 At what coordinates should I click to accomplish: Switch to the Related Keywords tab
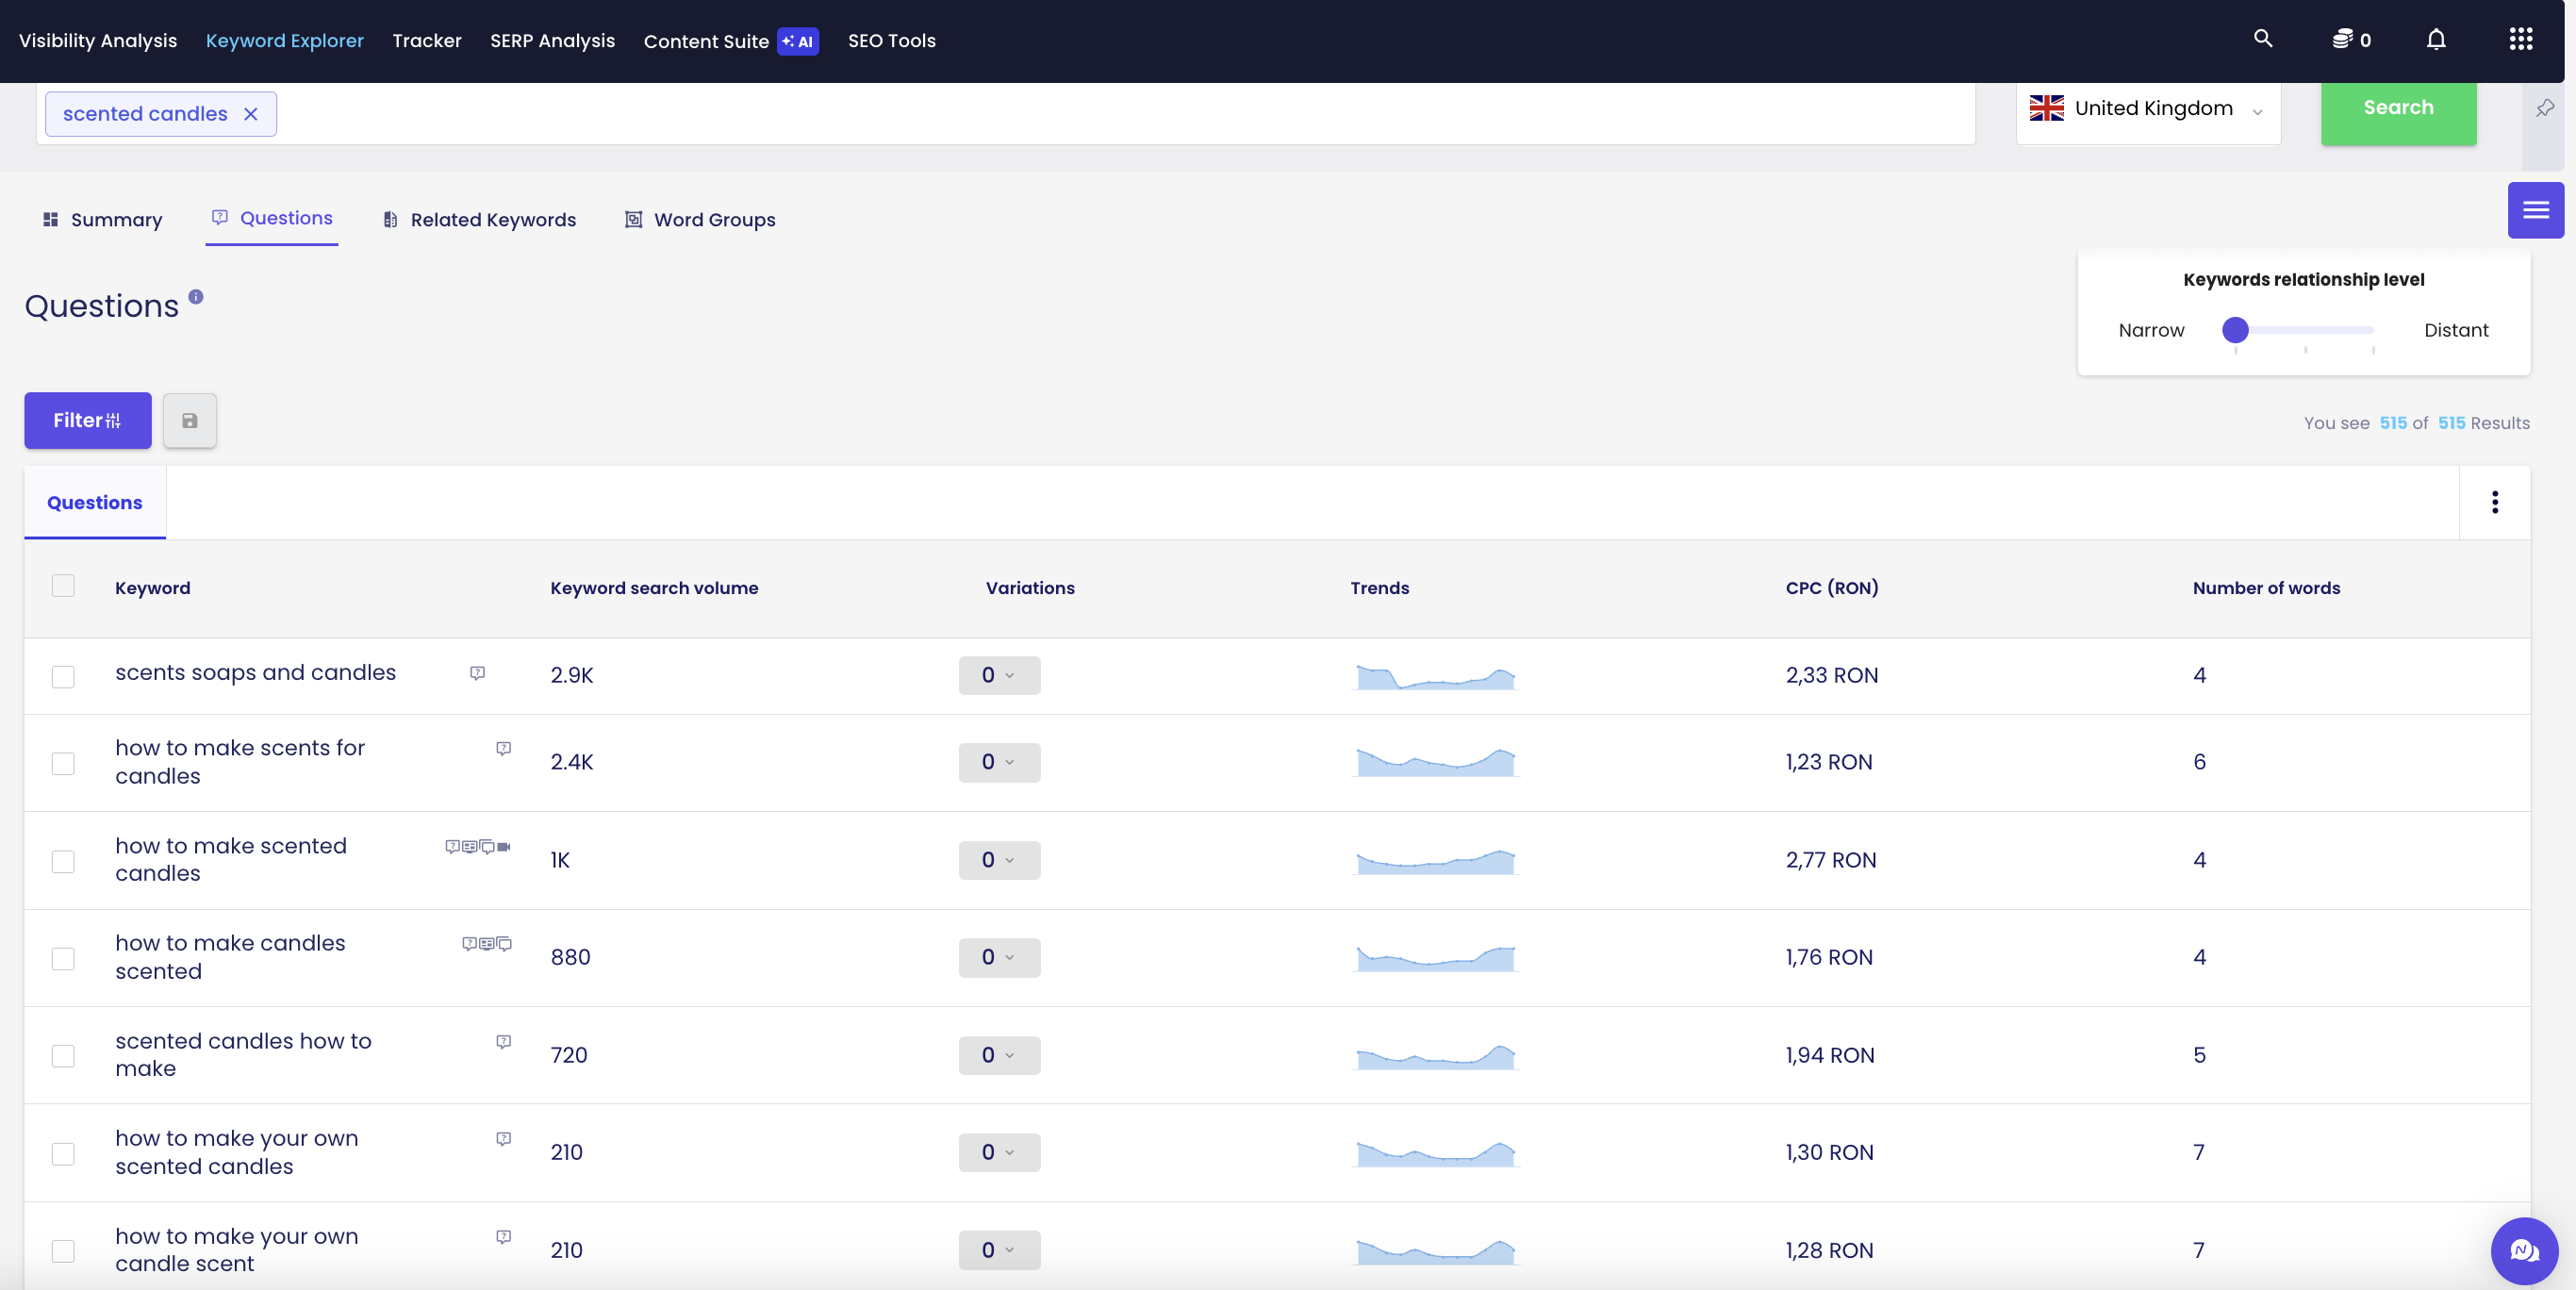(479, 219)
